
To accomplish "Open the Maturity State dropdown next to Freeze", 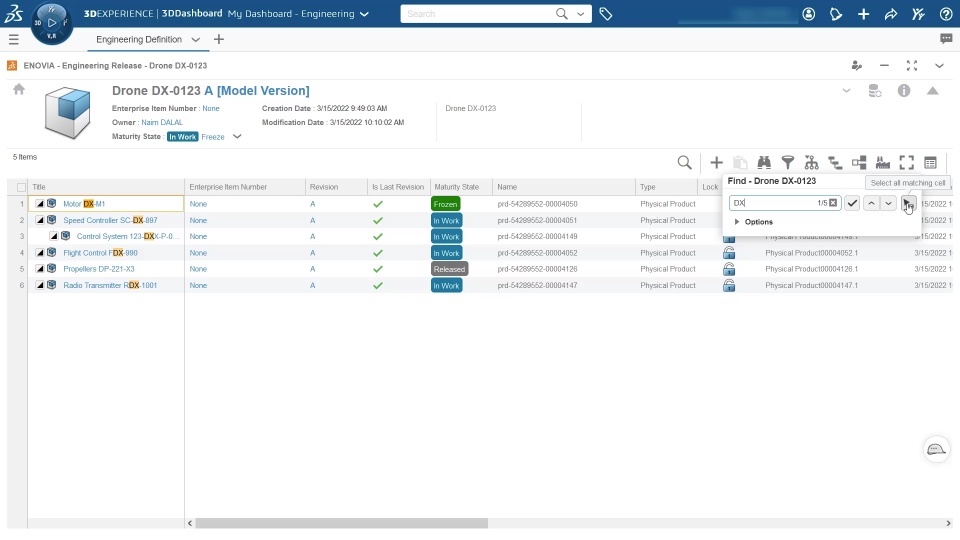I will pos(237,137).
